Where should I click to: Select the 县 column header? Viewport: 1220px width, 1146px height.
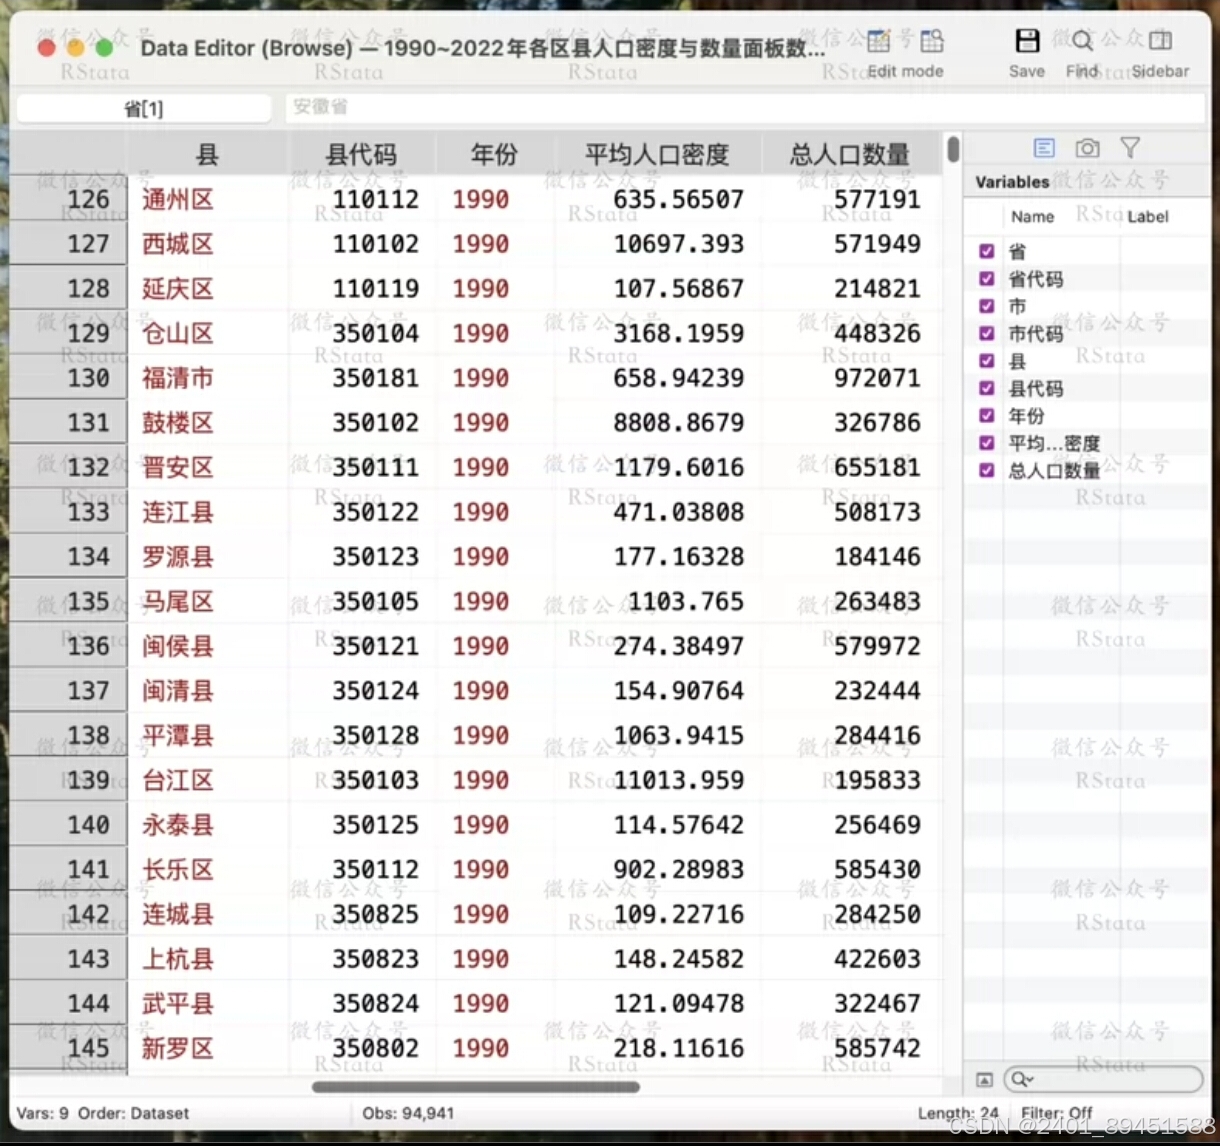point(207,154)
